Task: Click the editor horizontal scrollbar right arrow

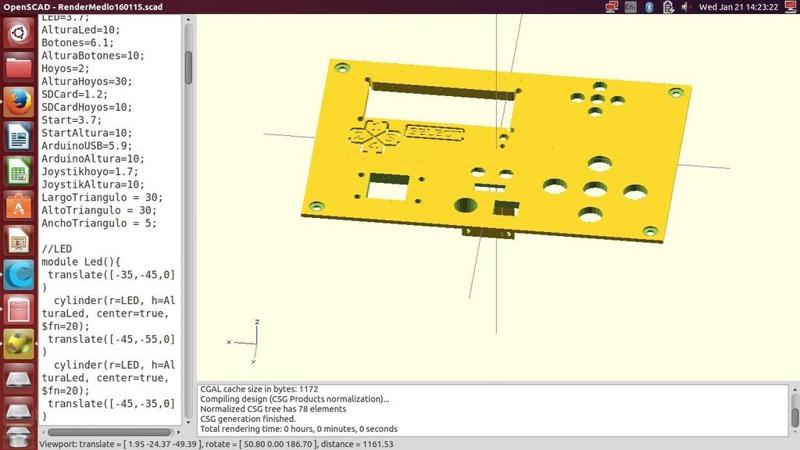Action: click(x=178, y=432)
